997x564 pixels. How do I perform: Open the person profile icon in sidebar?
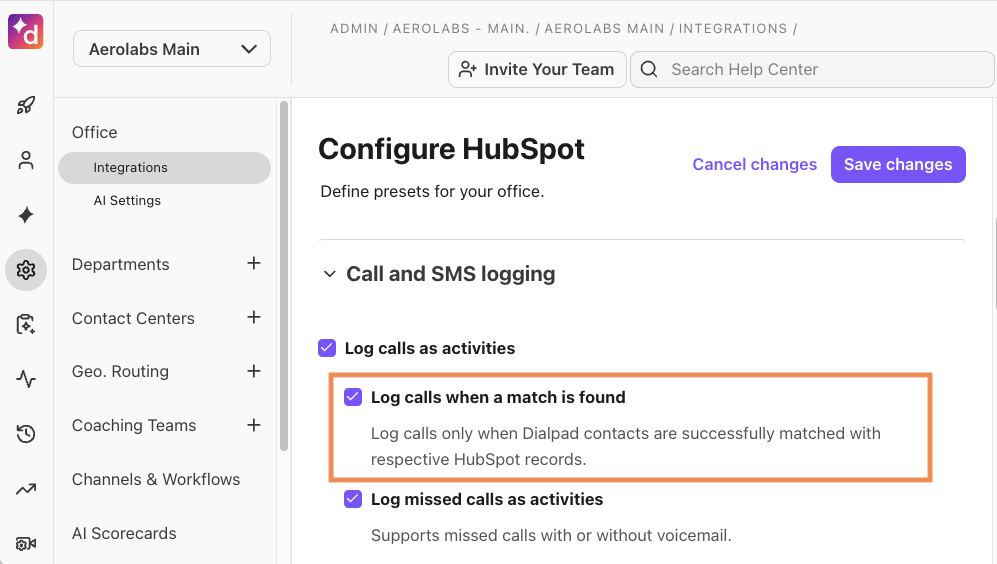pyautogui.click(x=26, y=160)
